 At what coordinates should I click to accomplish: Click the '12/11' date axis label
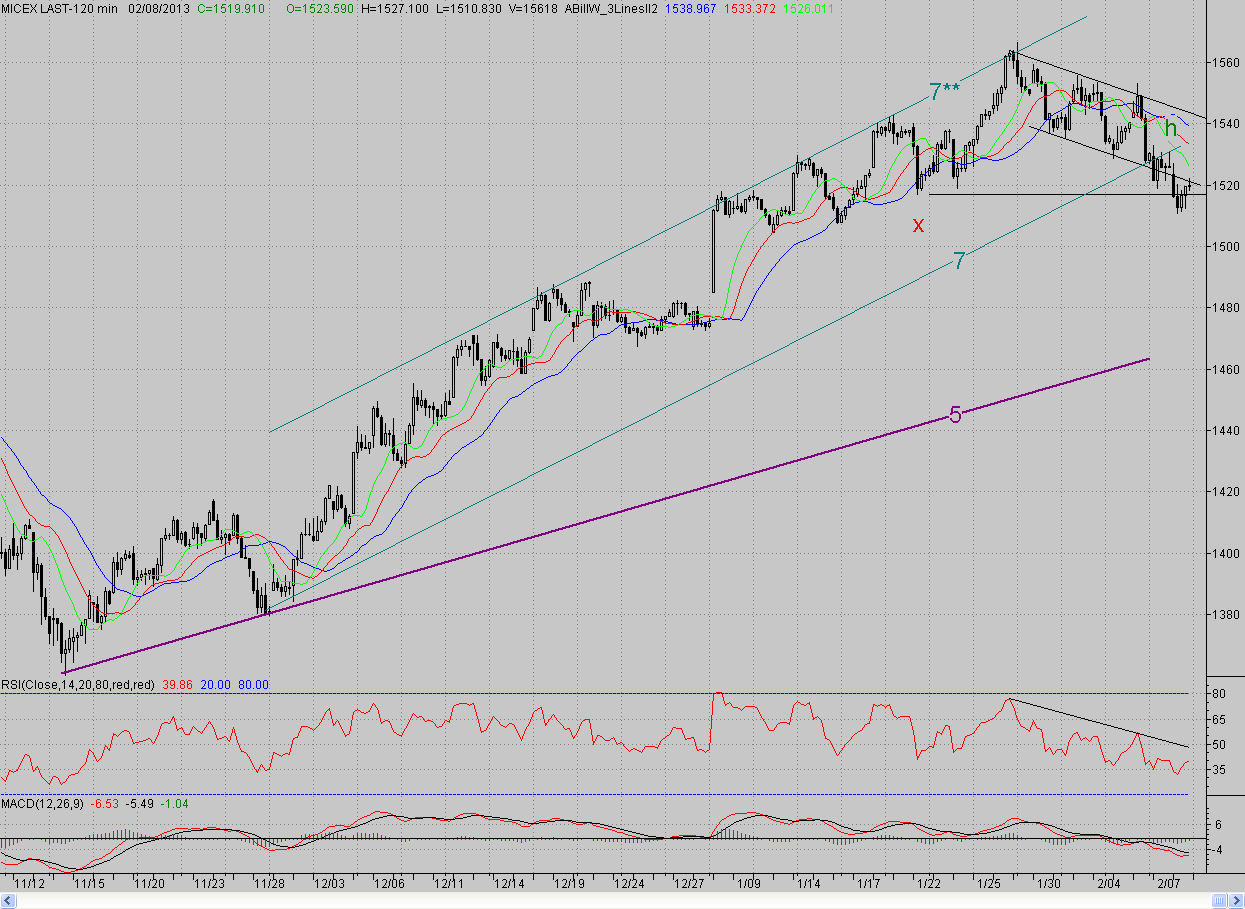pos(449,883)
